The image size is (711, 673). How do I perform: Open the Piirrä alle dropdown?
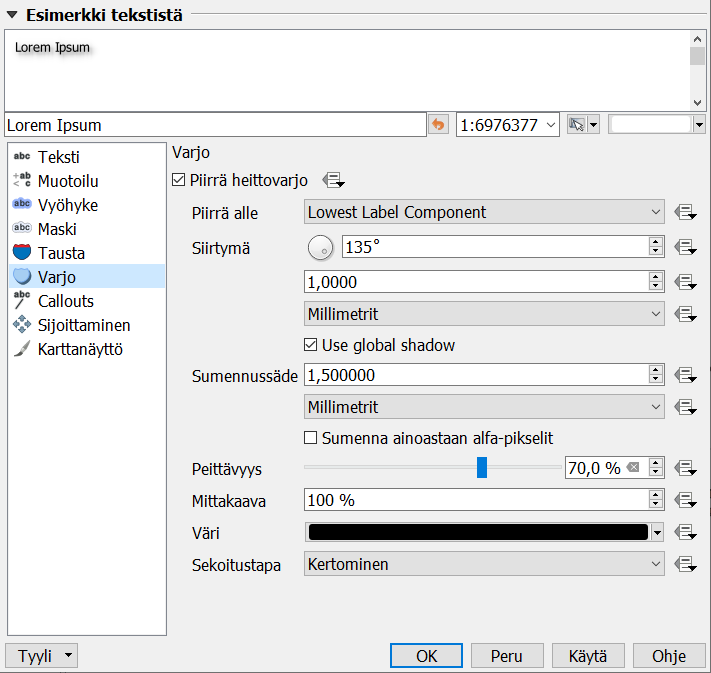coord(484,212)
